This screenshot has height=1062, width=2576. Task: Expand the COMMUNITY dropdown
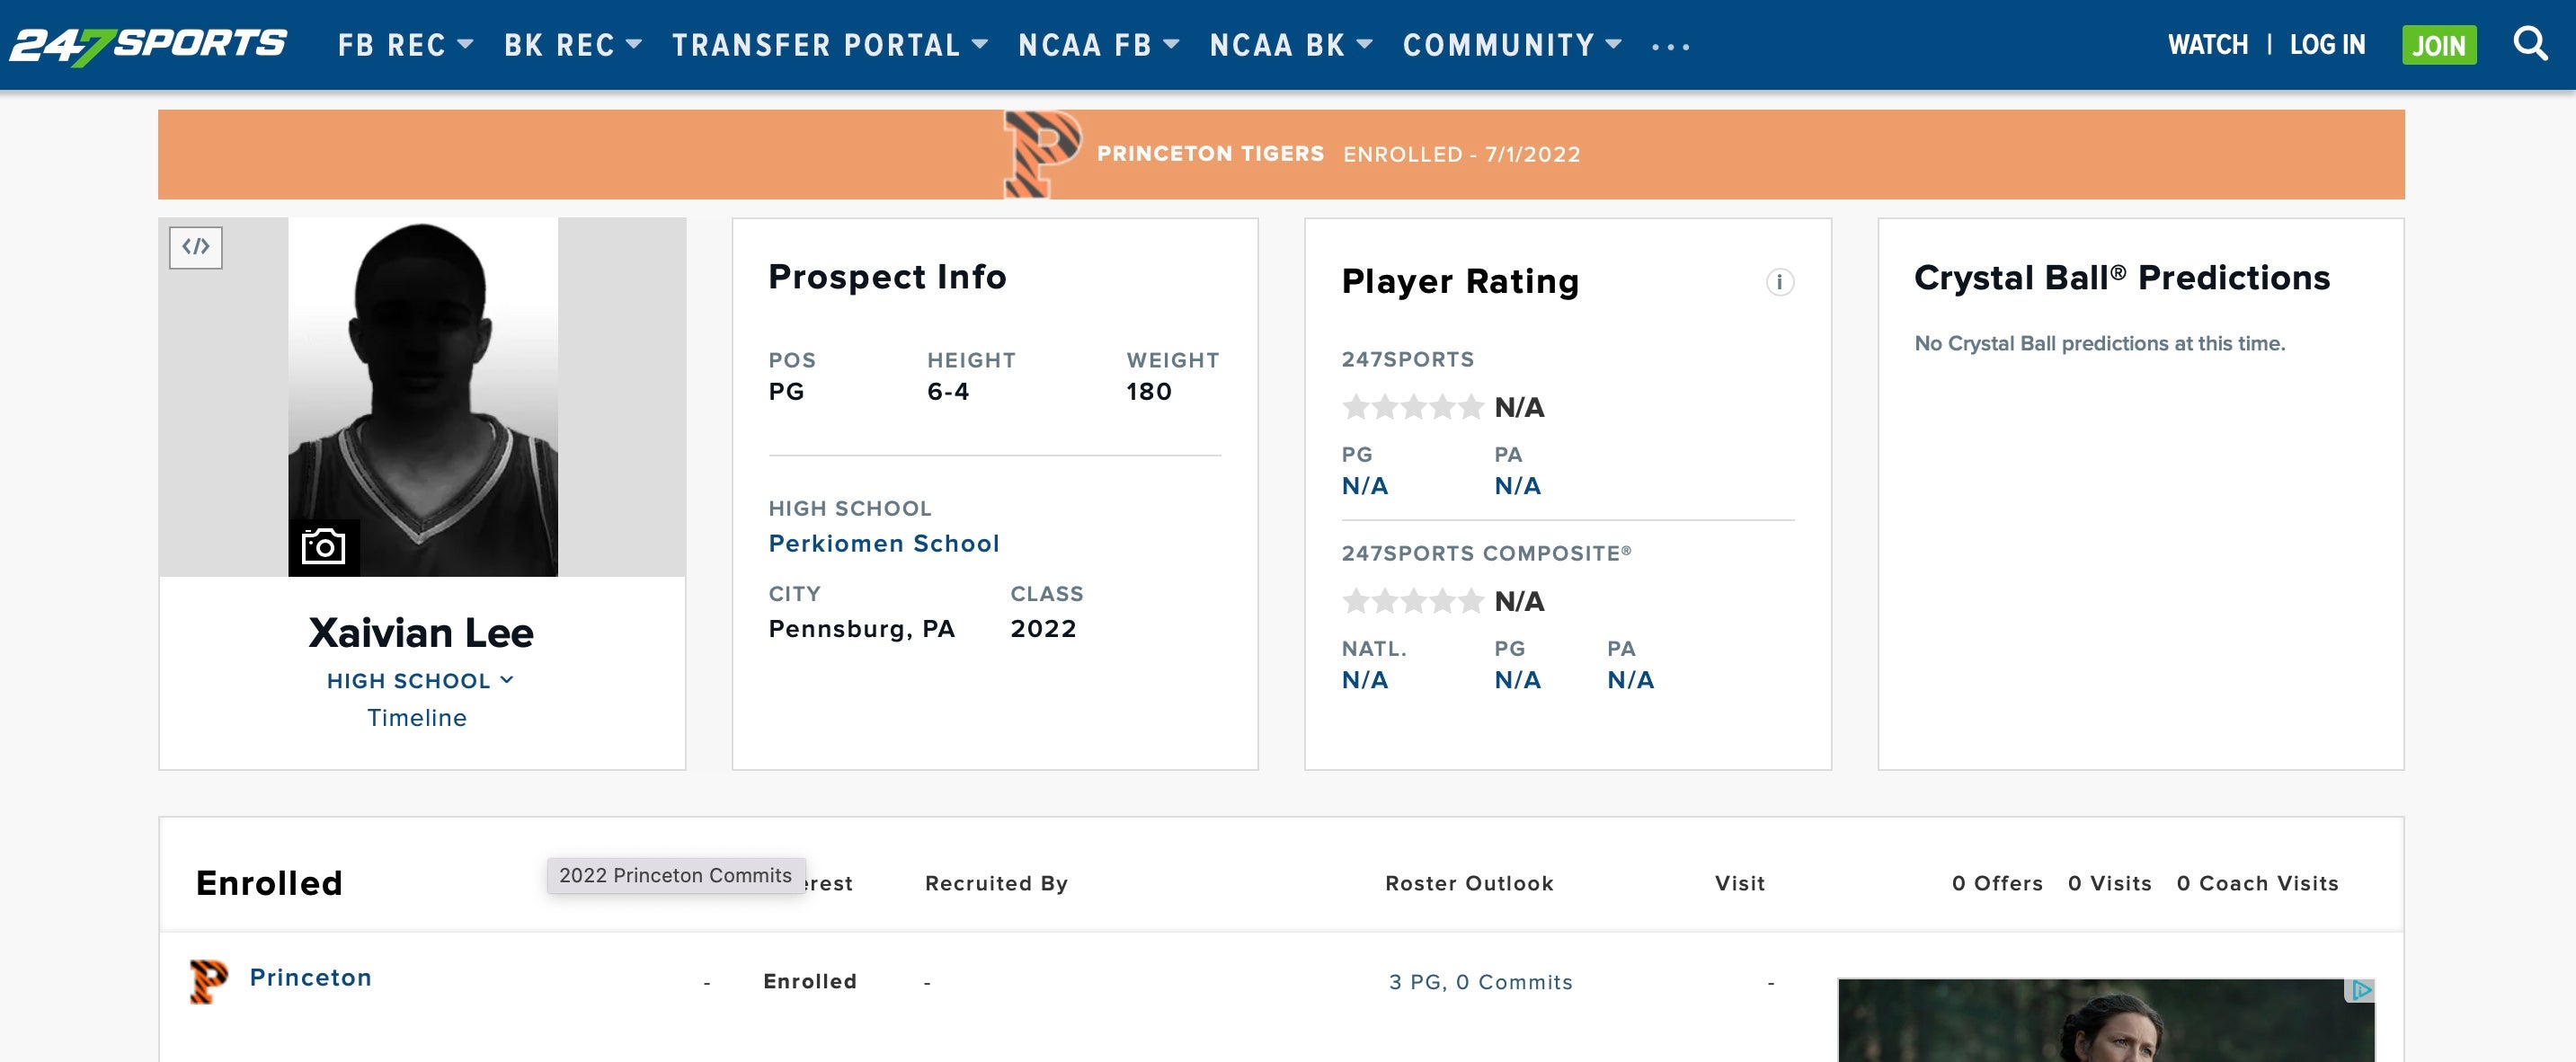1511,45
